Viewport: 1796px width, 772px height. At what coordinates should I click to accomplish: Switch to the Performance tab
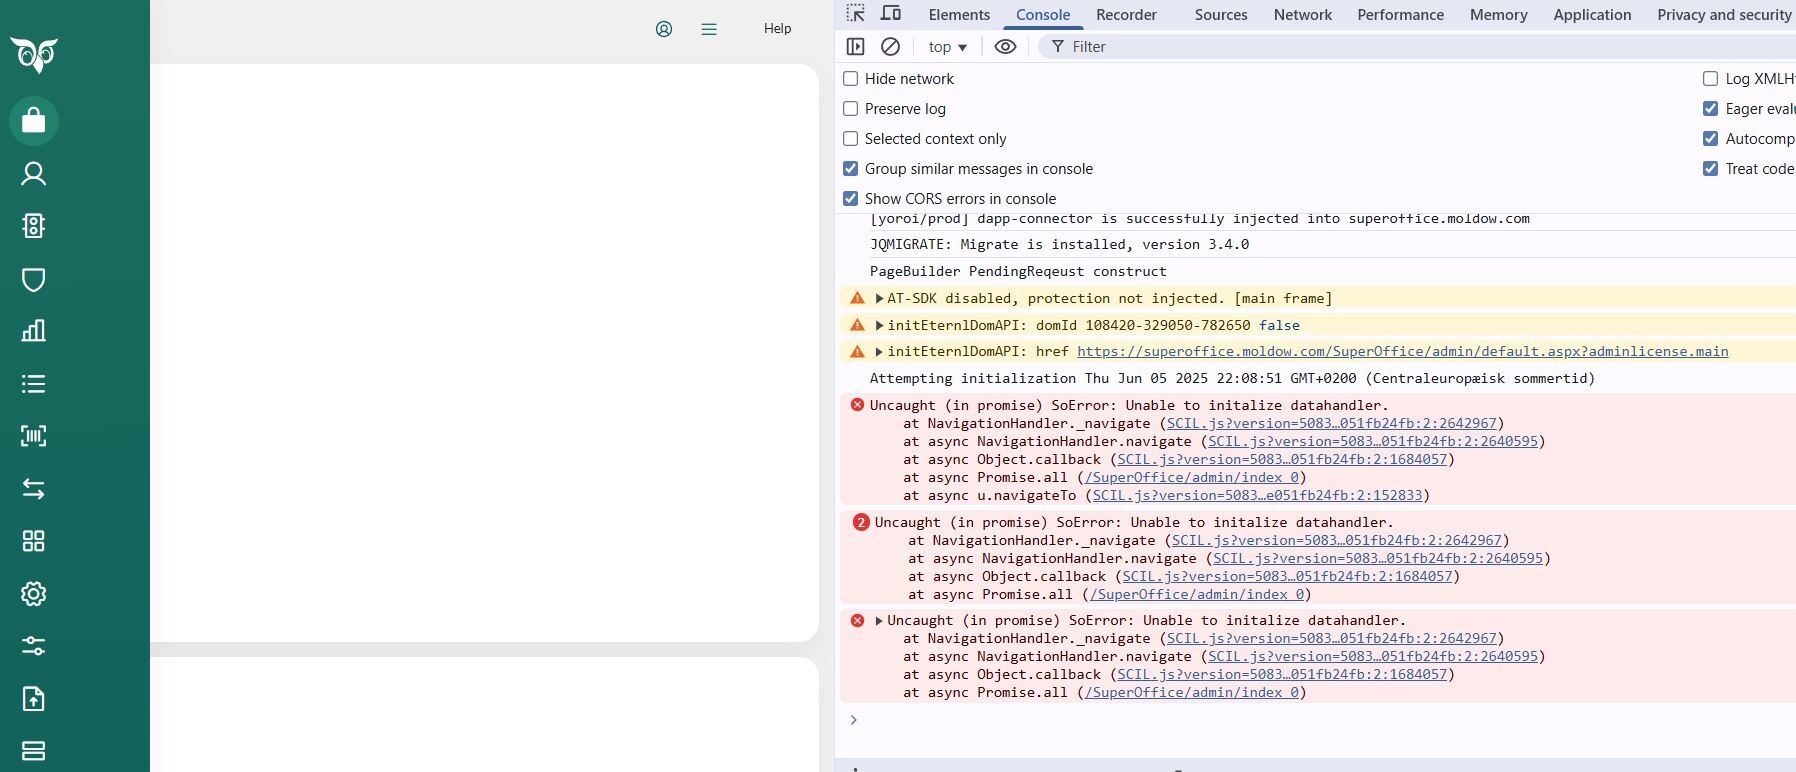point(1400,15)
